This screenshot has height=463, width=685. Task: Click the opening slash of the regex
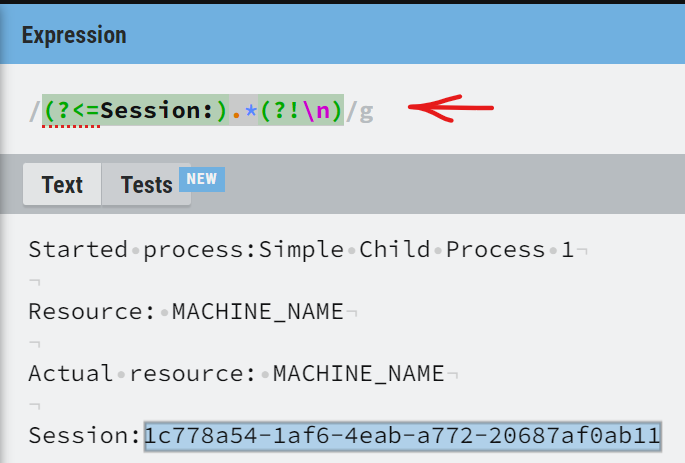[x=35, y=111]
